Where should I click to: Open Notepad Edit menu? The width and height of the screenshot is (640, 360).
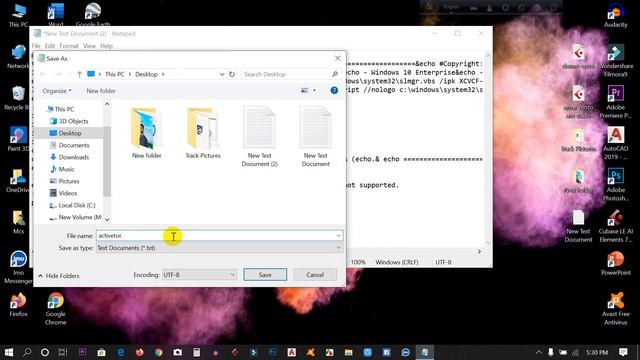pos(50,46)
